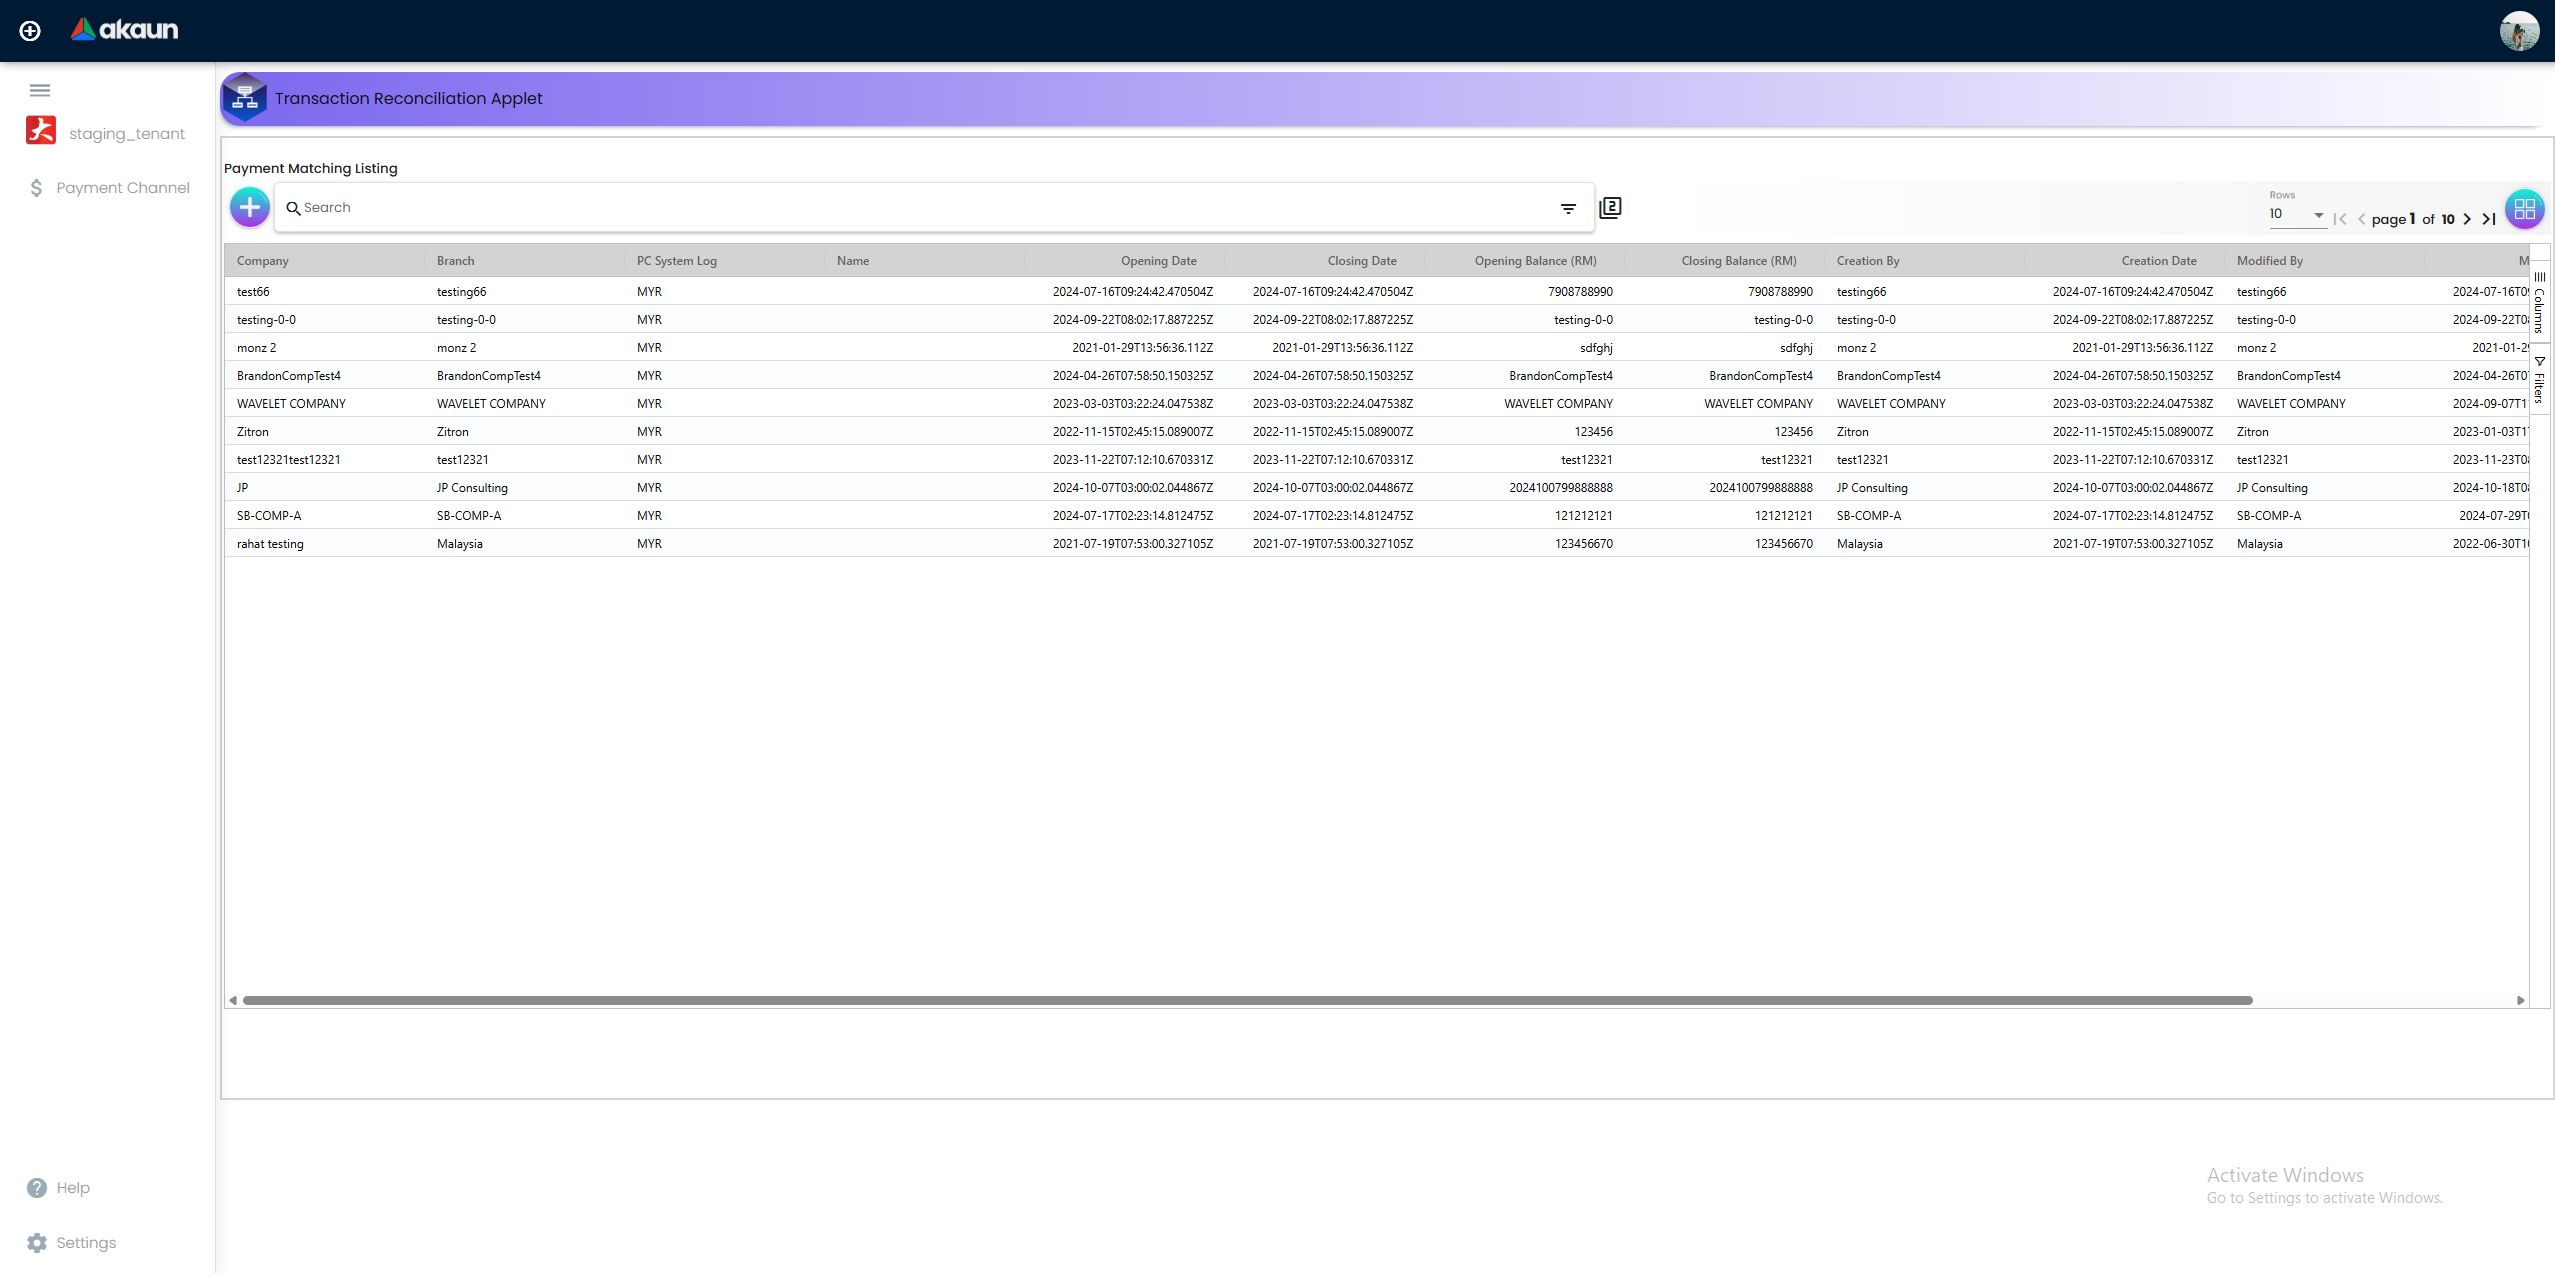Click the copy/export icon next to search

click(x=1610, y=207)
